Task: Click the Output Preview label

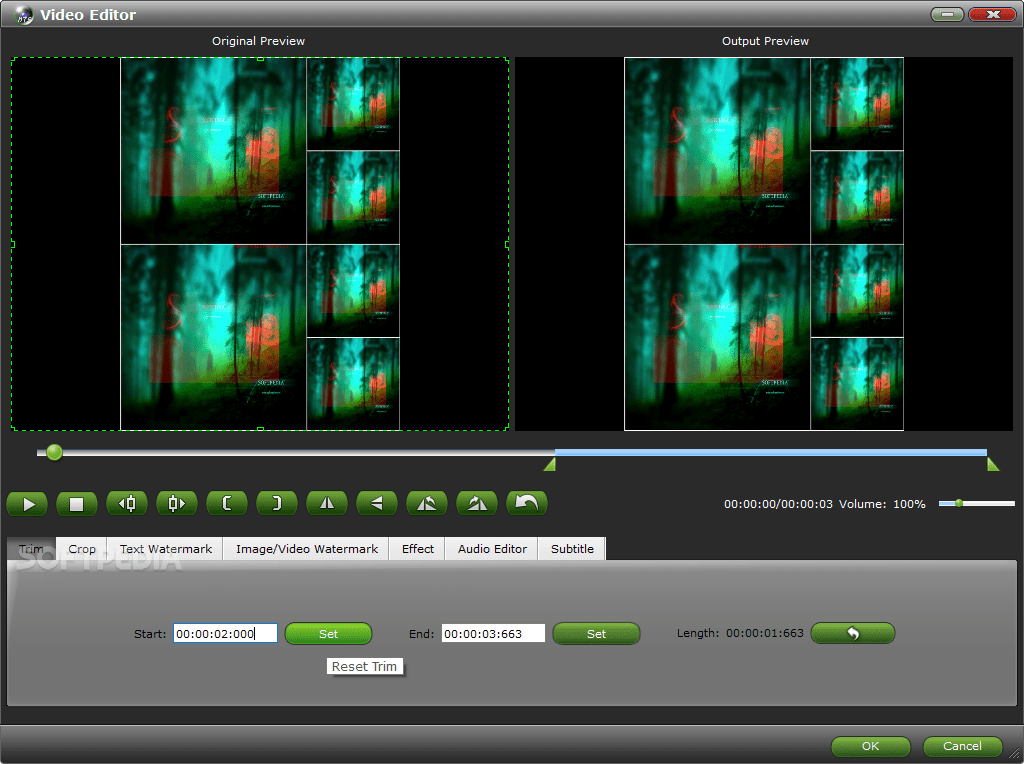Action: tap(765, 40)
